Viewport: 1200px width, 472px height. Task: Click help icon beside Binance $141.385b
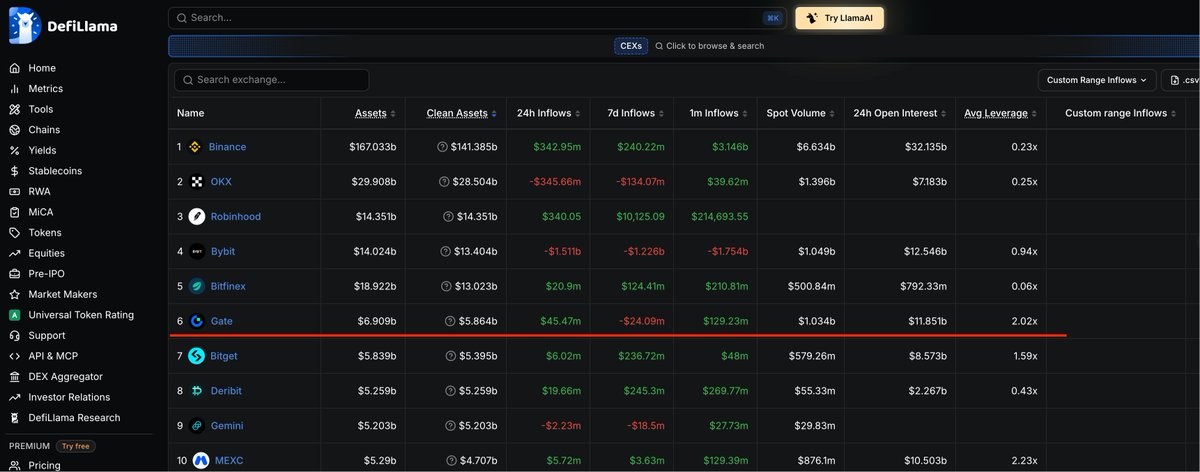442,147
